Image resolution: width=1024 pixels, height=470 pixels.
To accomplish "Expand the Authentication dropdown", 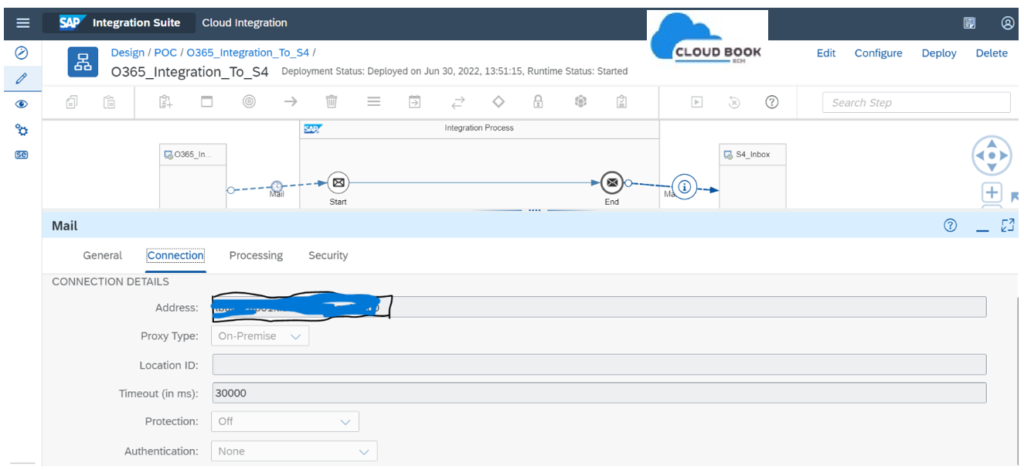I will (x=294, y=451).
